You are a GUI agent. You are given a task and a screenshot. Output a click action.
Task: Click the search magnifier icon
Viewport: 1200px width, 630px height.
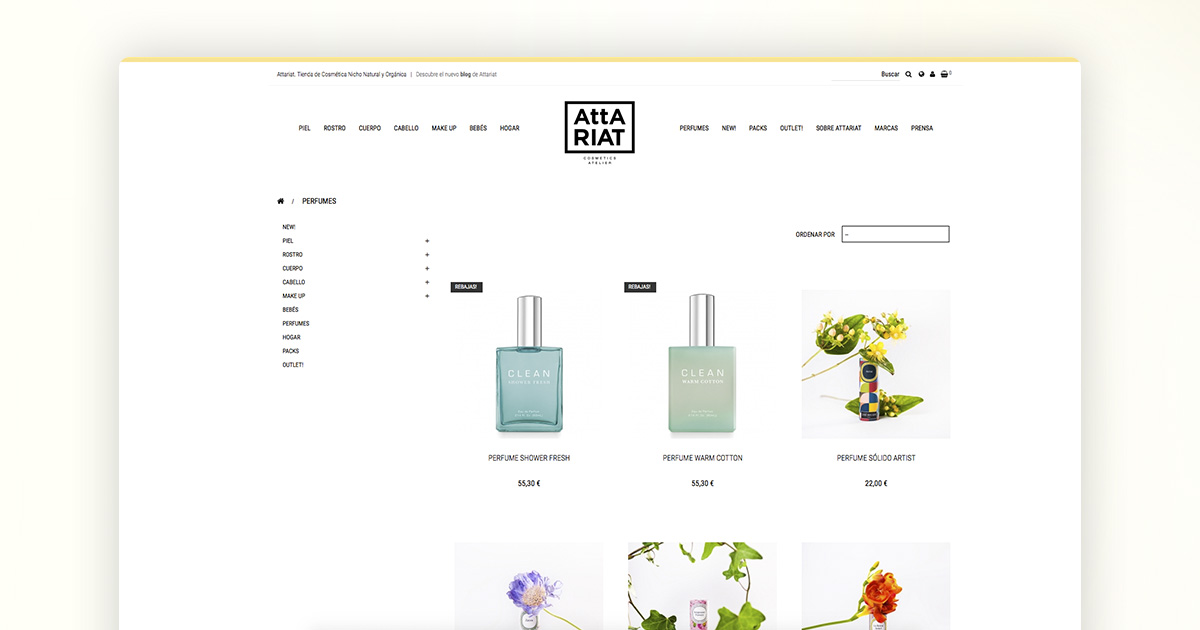(908, 74)
